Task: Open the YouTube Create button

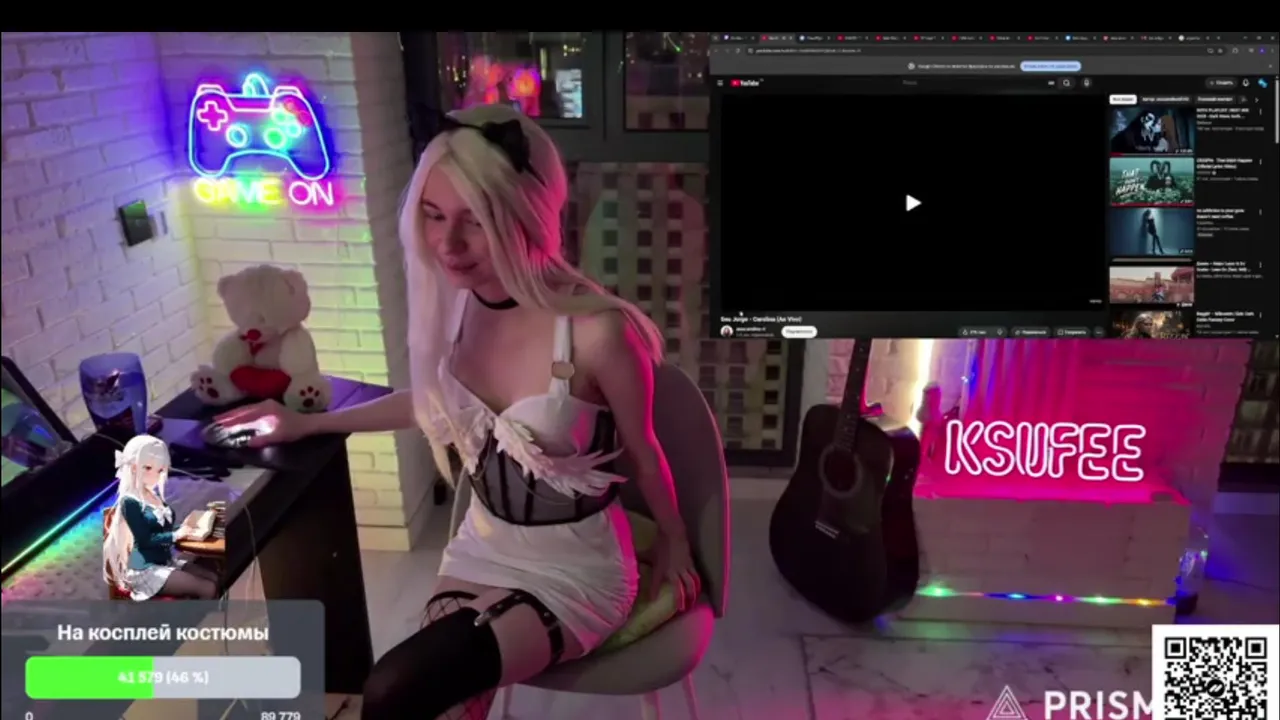Action: (x=1221, y=83)
